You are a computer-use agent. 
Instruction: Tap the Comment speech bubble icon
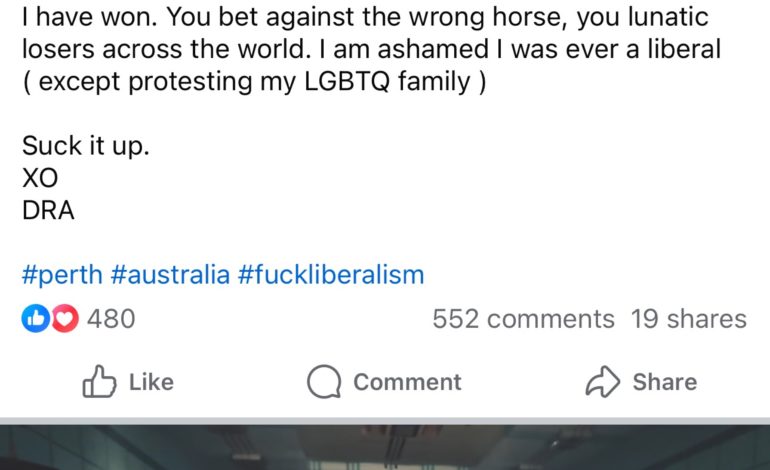coord(325,382)
